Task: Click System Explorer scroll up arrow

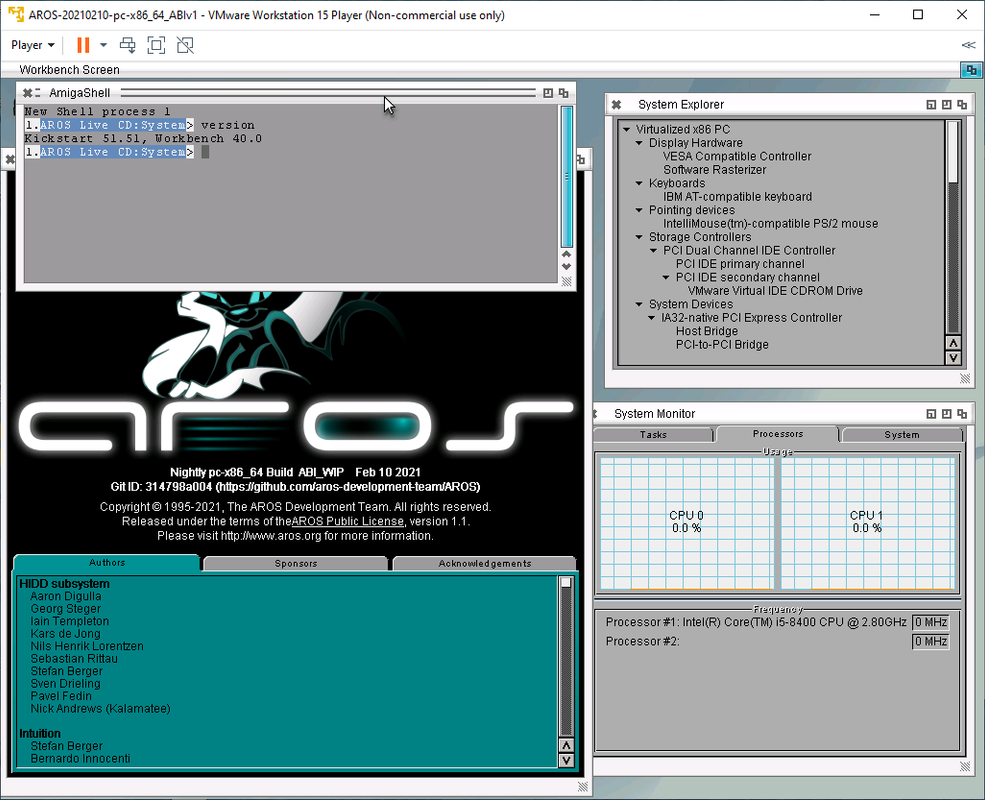Action: [953, 343]
